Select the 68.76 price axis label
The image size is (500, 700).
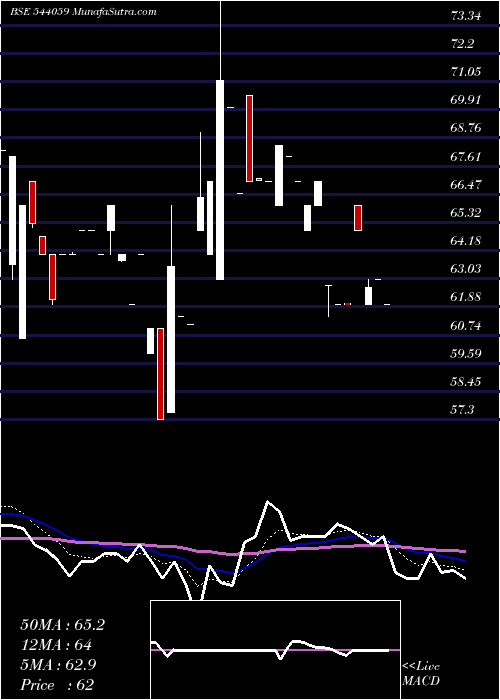[x=466, y=128]
